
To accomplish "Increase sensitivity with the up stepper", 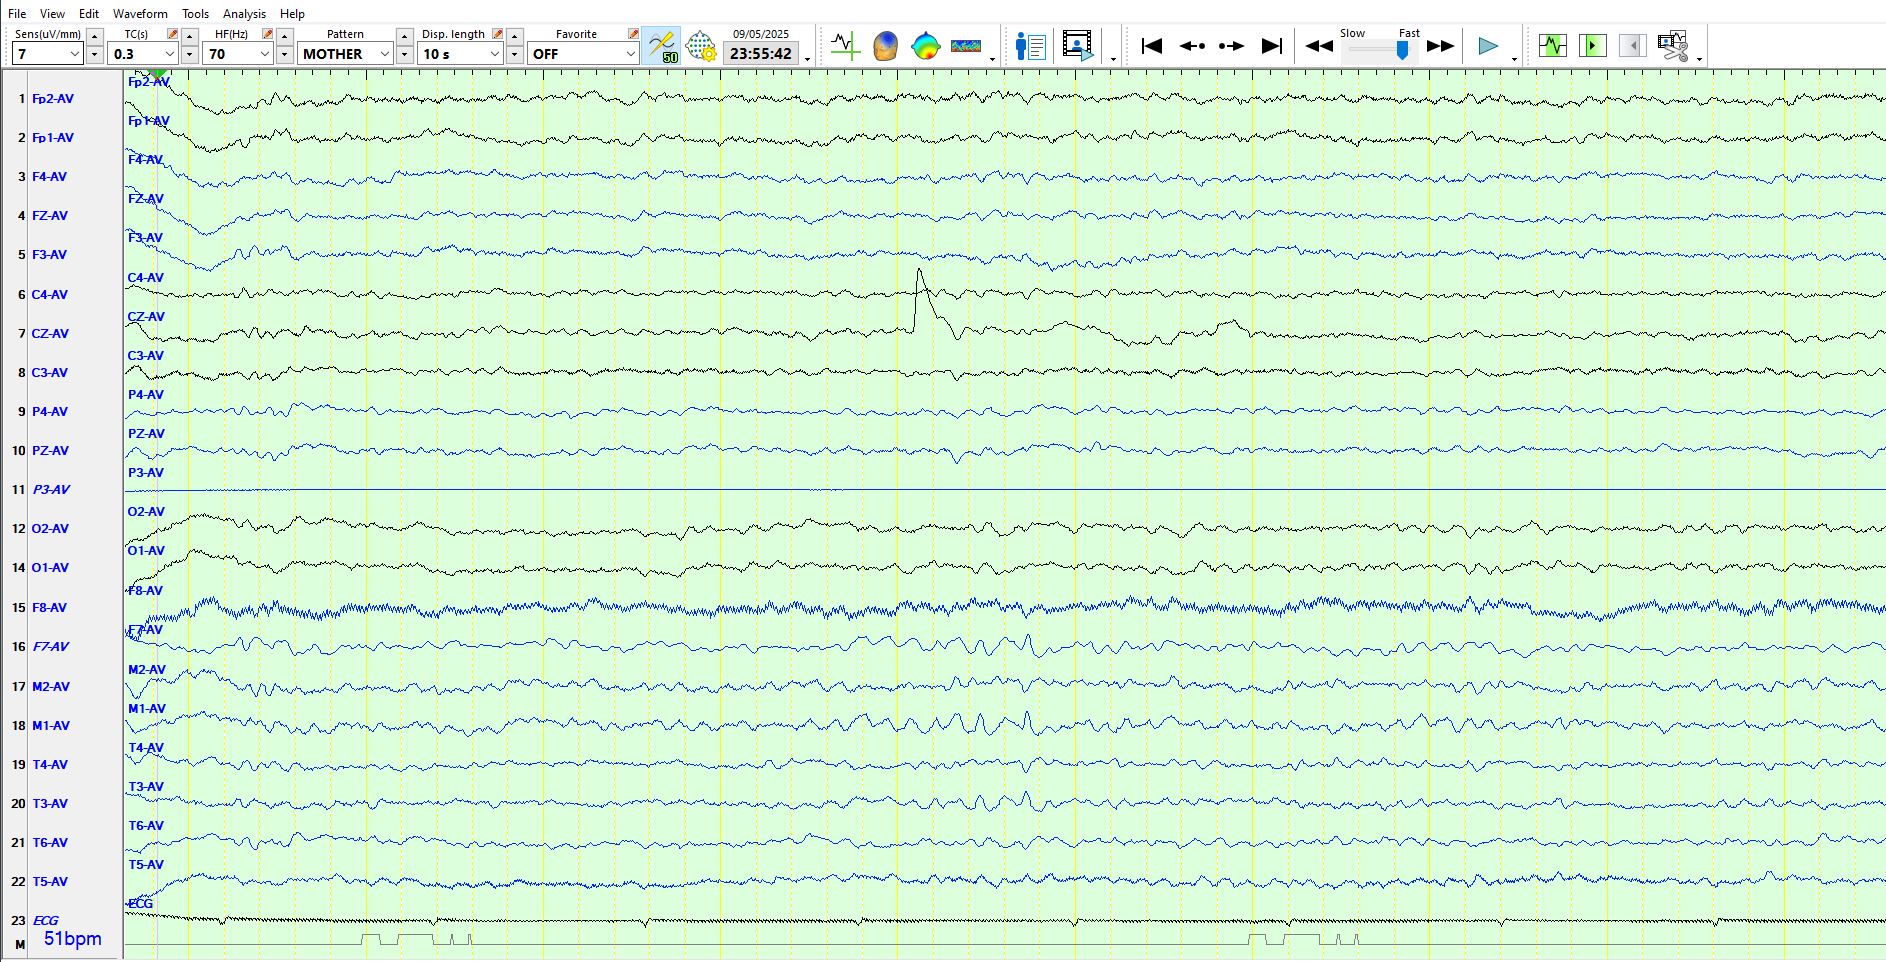I will tap(95, 36).
